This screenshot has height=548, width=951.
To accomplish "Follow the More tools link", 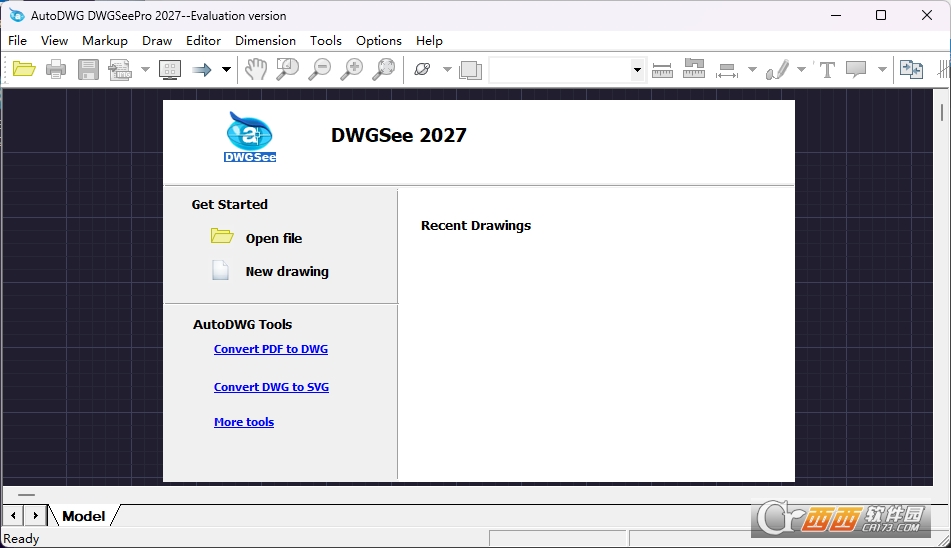I will [x=244, y=422].
